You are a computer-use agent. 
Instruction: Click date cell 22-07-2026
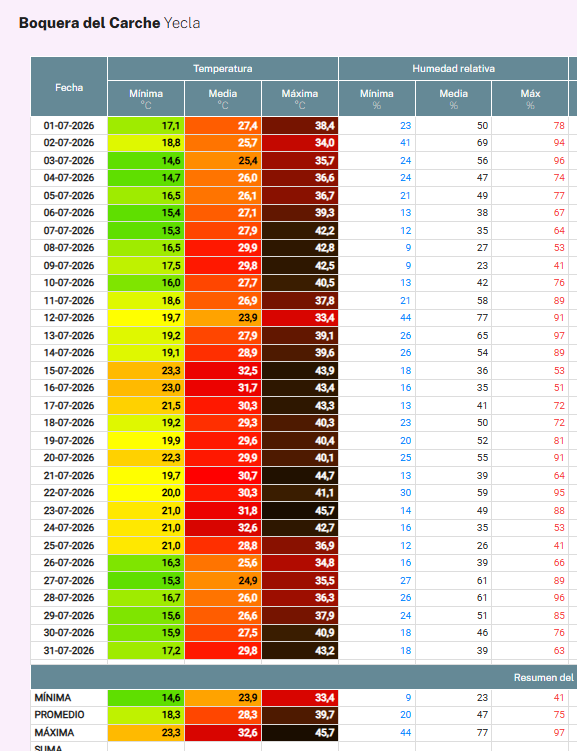pos(69,492)
